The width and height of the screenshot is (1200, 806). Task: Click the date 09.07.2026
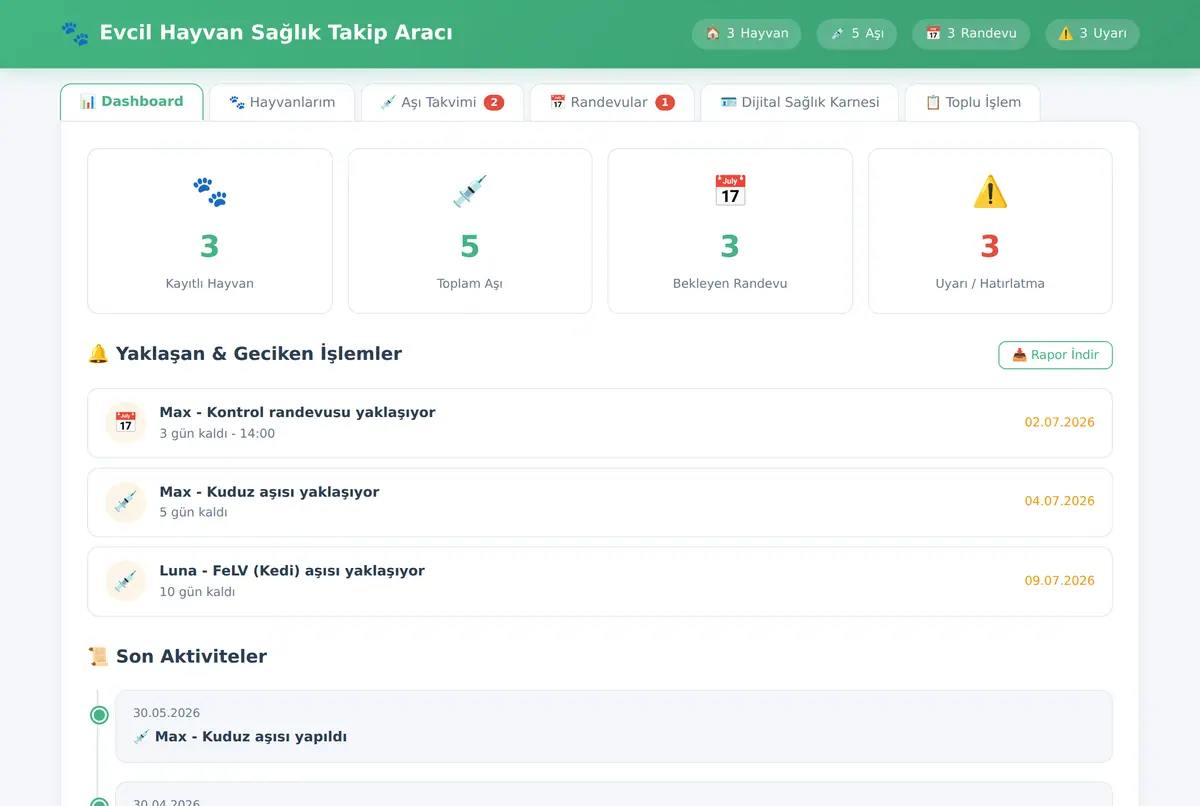coord(1059,581)
